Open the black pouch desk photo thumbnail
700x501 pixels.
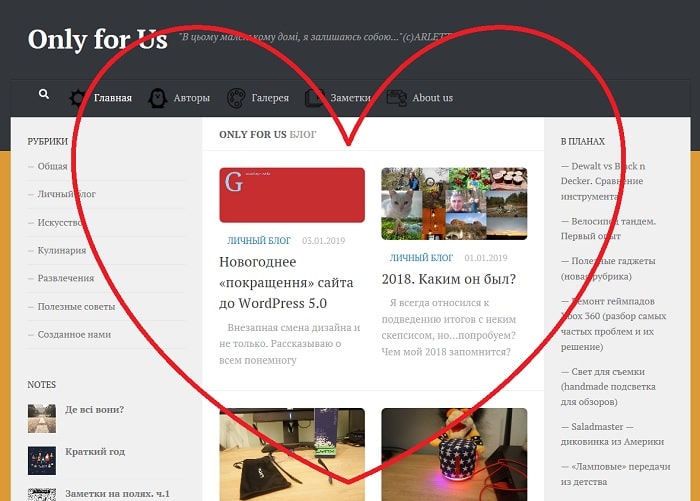click(x=292, y=455)
